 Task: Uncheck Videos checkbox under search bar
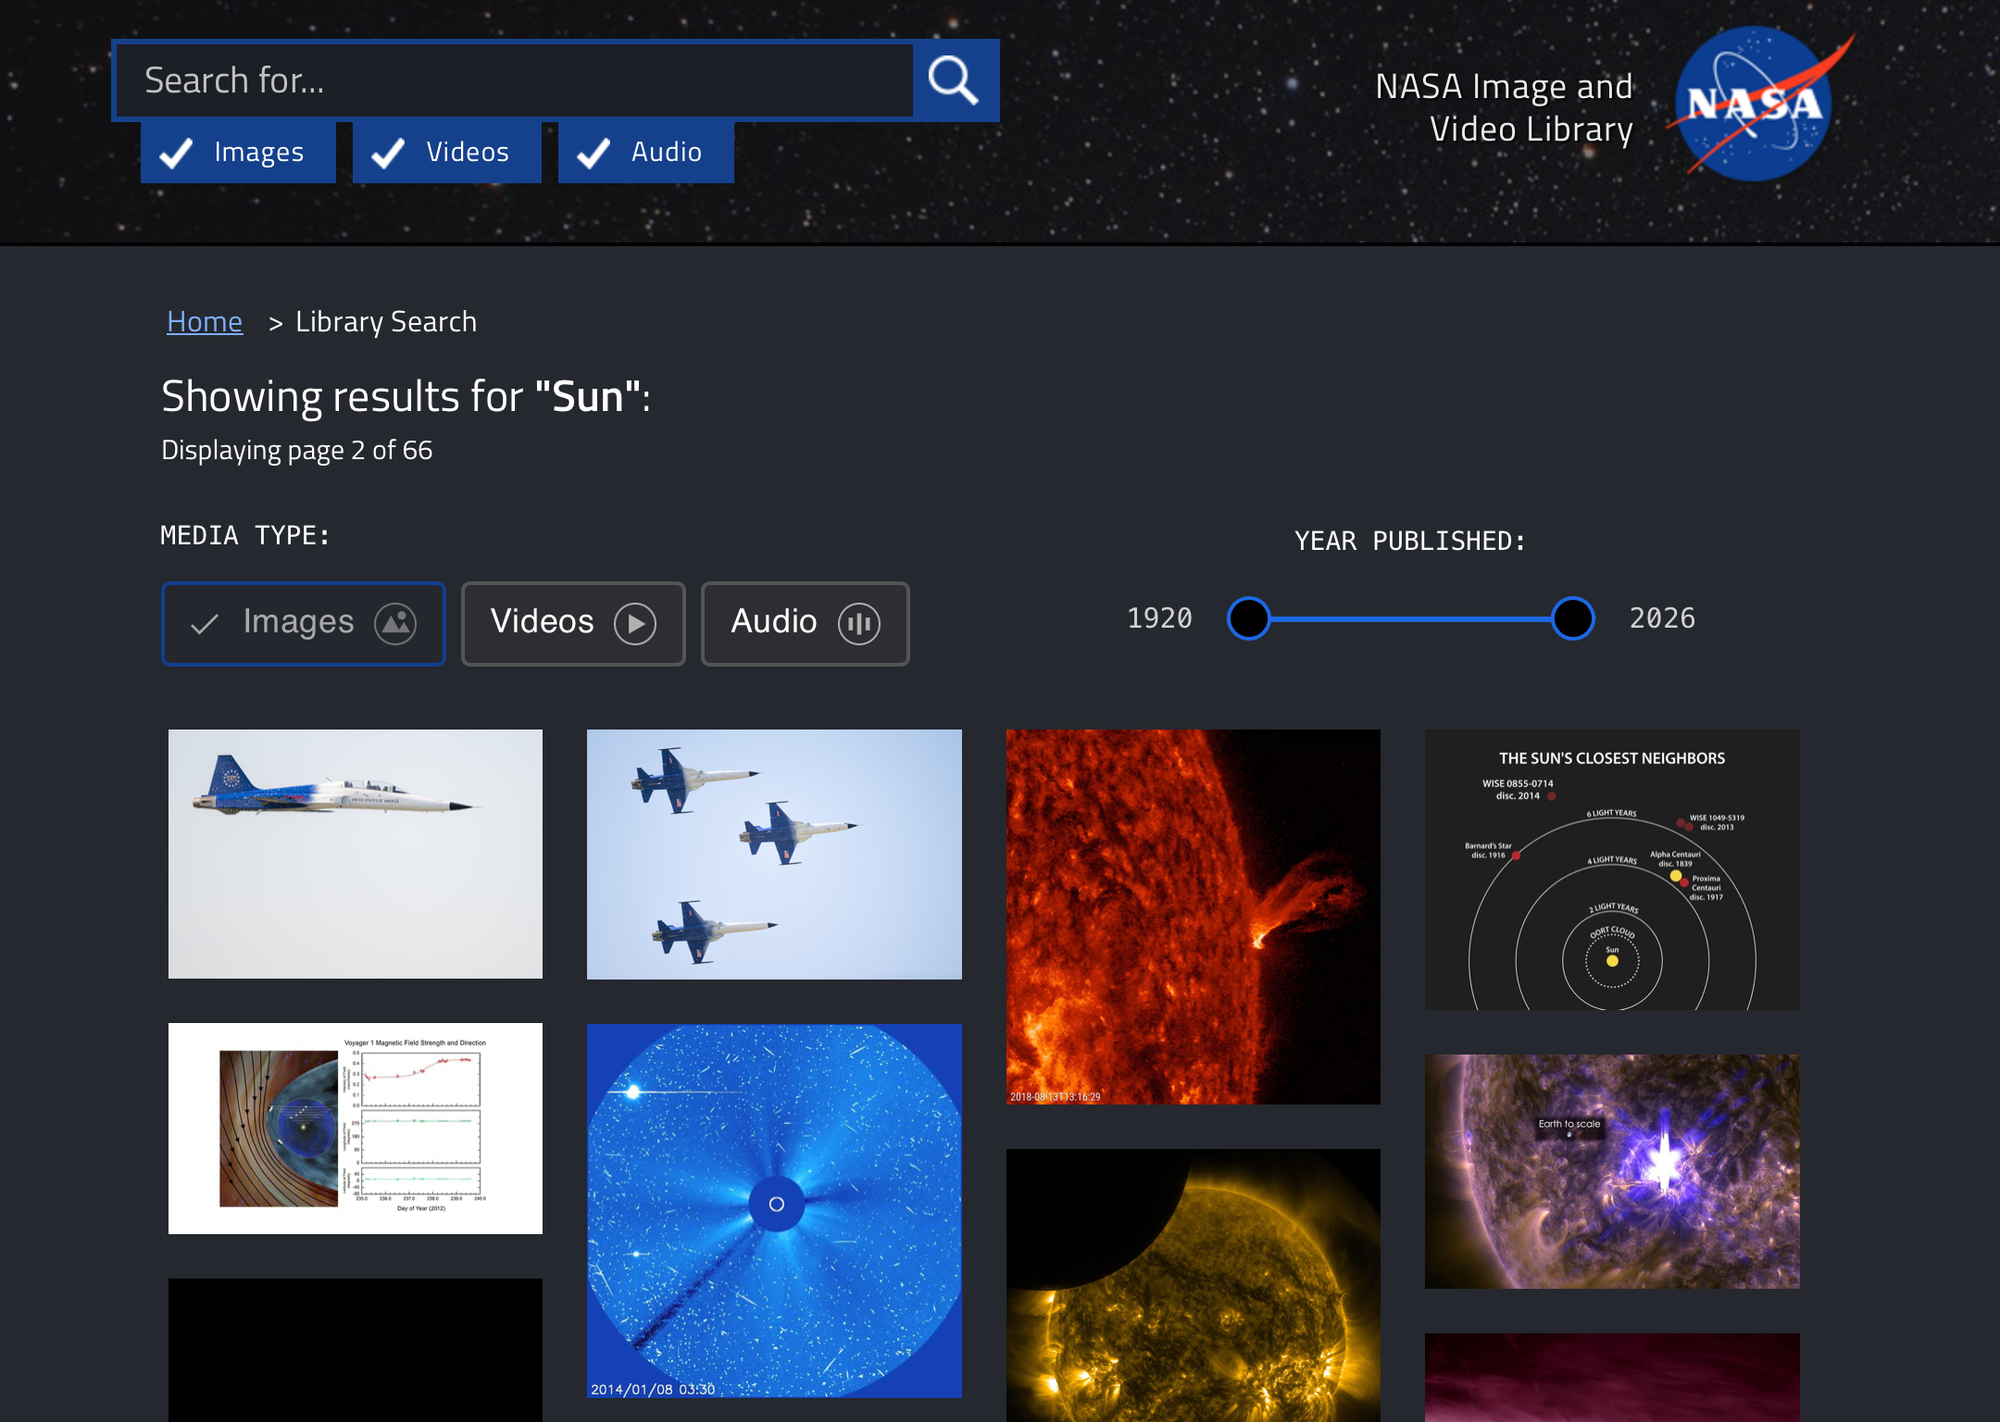coord(447,152)
